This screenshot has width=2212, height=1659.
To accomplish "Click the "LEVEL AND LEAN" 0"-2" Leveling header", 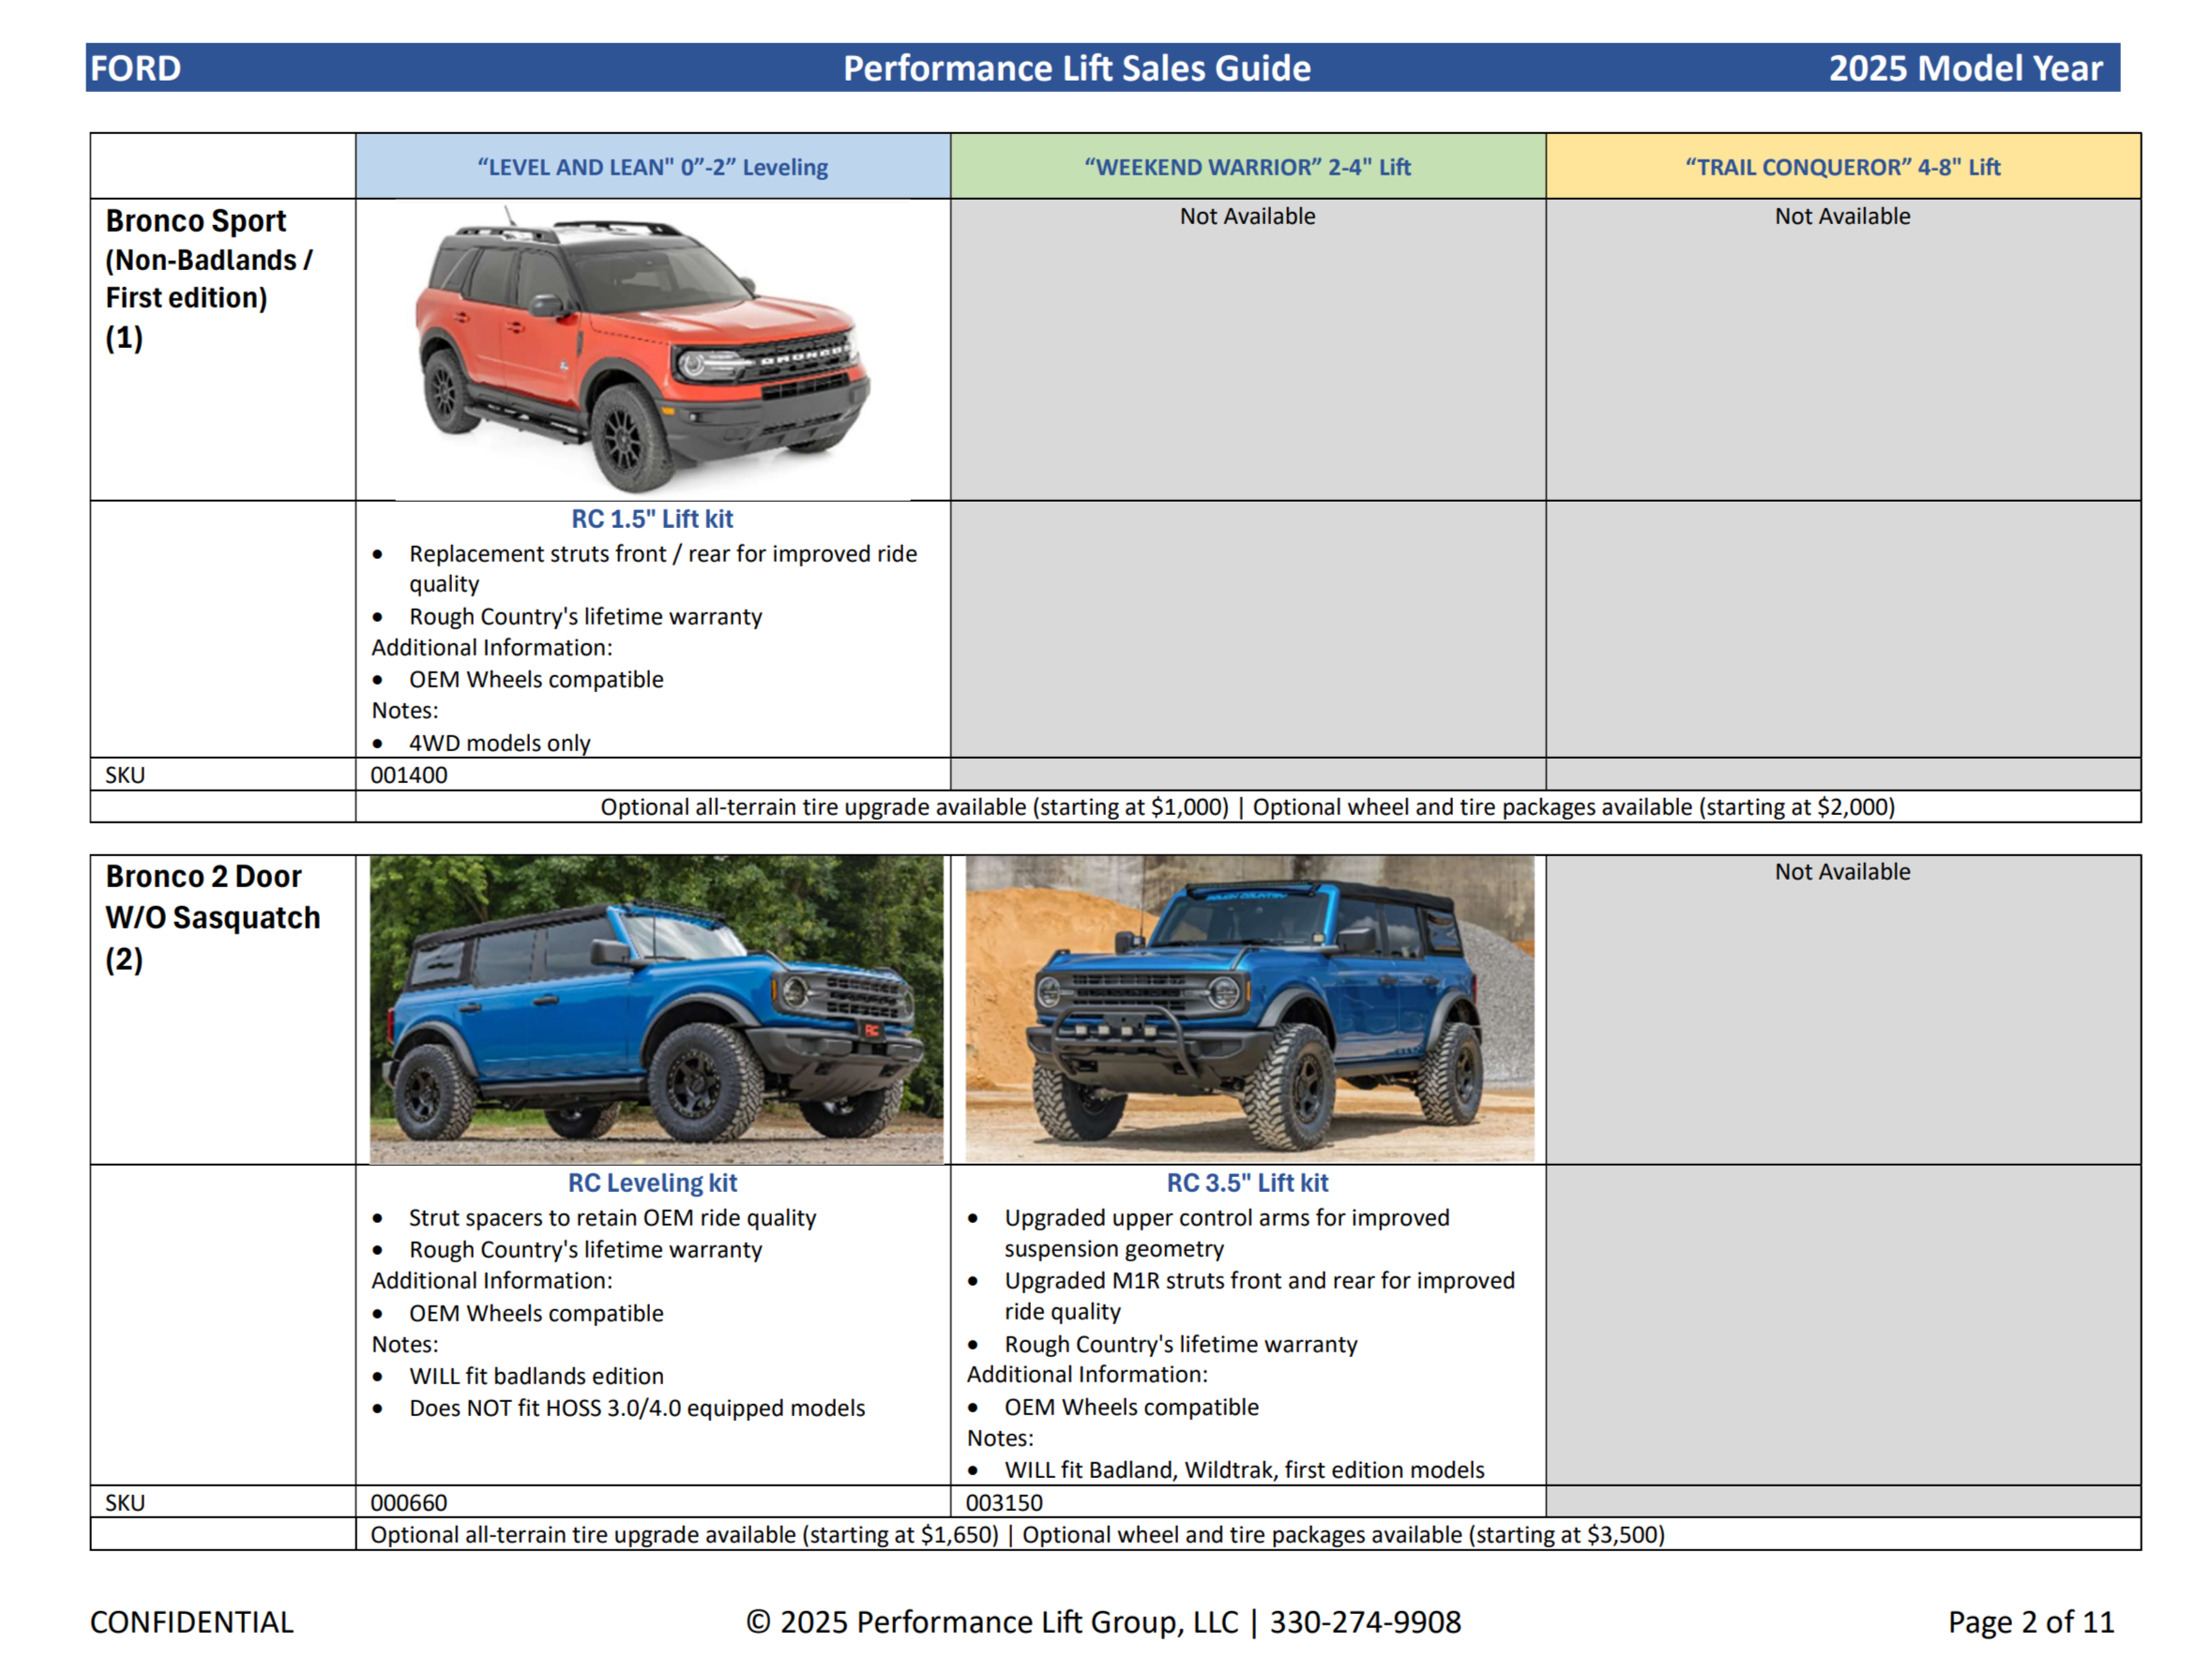I will (x=653, y=167).
